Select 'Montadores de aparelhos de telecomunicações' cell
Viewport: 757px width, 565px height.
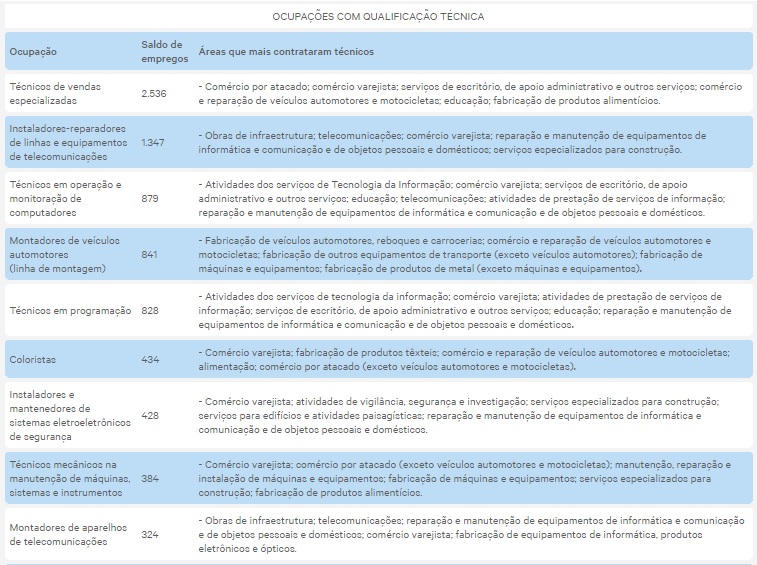pyautogui.click(x=68, y=535)
